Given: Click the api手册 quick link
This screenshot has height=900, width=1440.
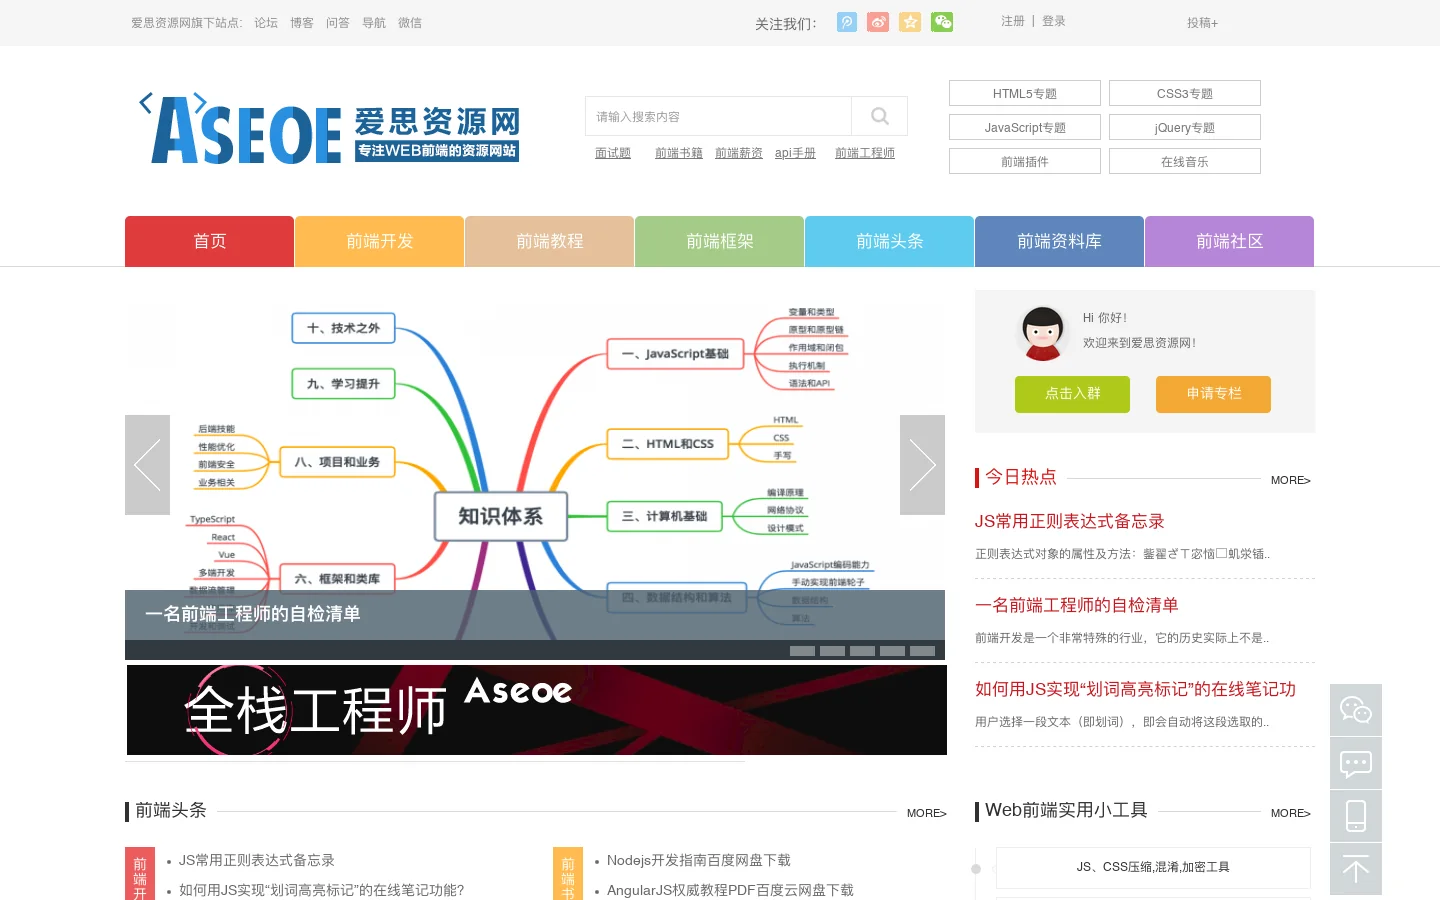Looking at the screenshot, I should [x=795, y=153].
